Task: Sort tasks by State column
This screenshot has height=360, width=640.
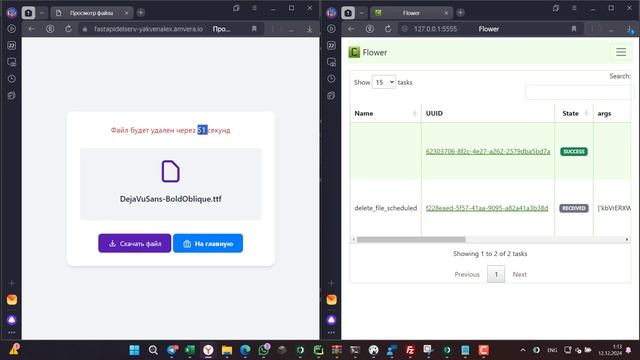Action: 573,113
